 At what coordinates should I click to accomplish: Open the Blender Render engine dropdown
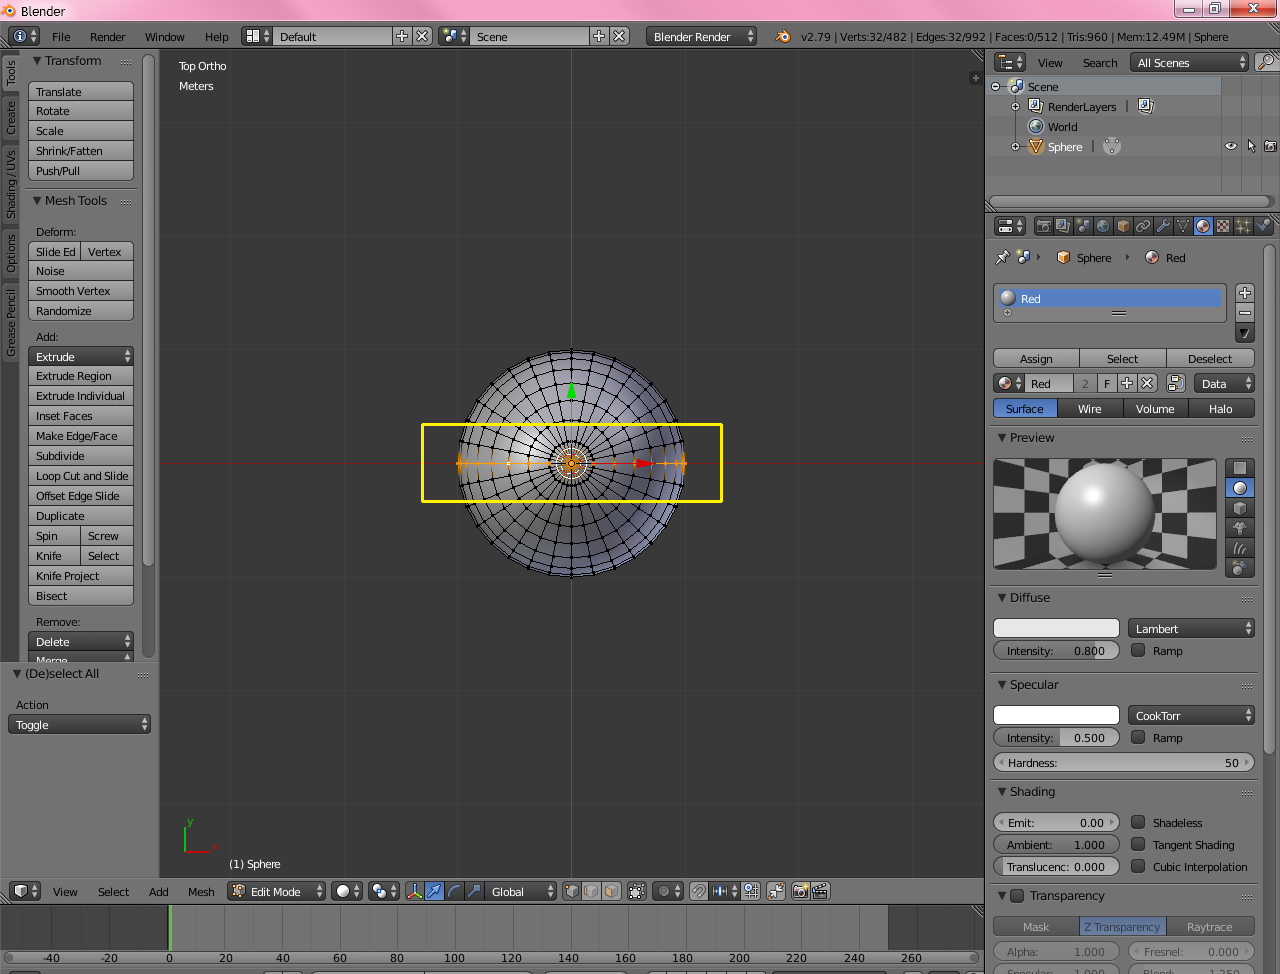click(702, 36)
